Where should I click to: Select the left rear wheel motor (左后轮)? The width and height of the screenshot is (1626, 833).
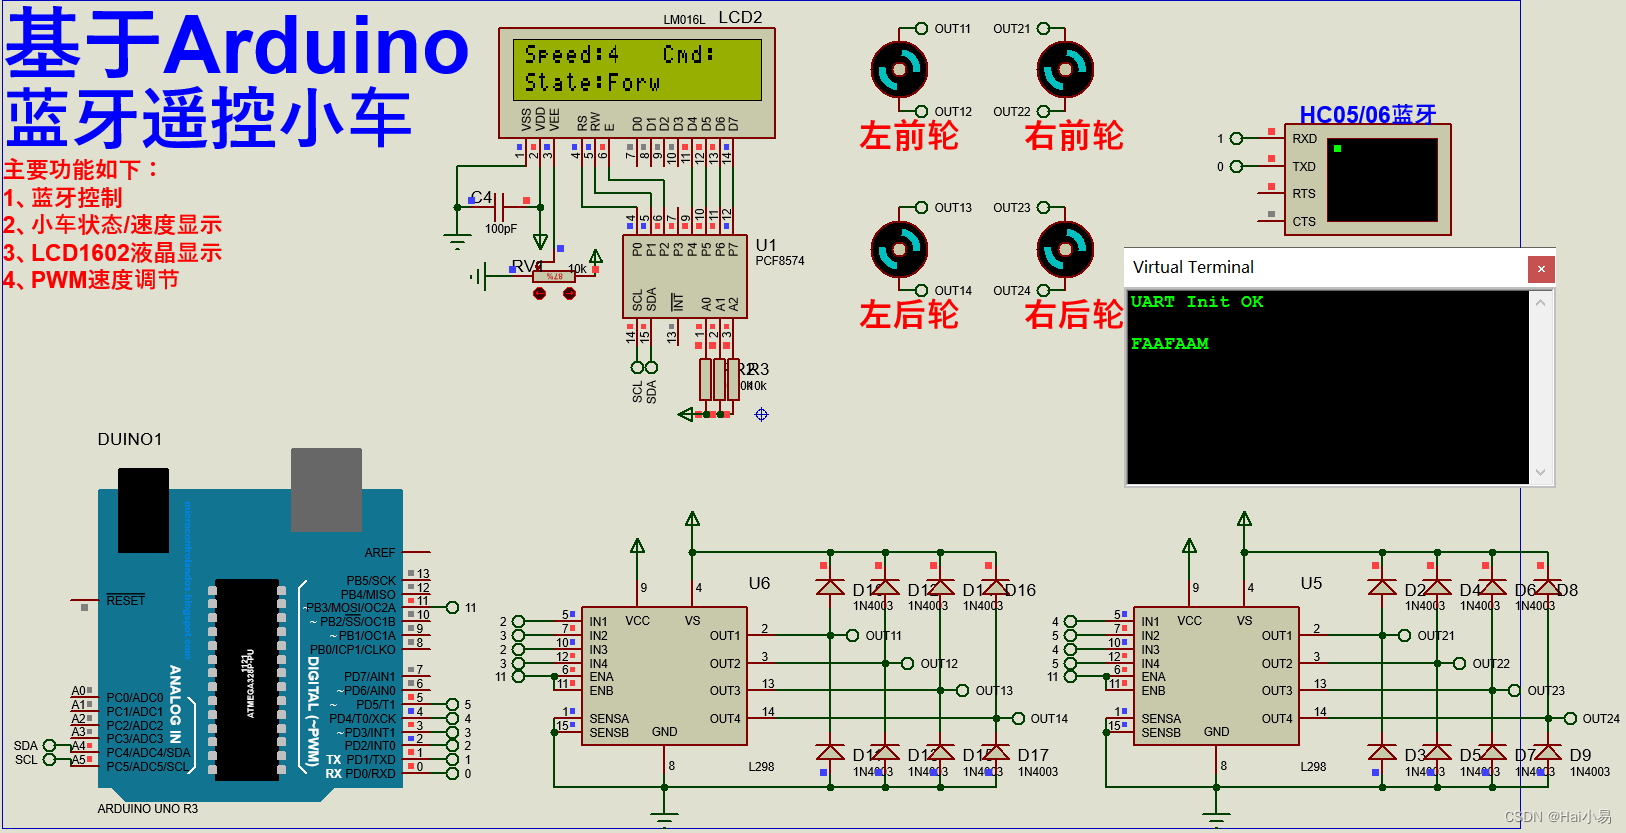pyautogui.click(x=899, y=249)
